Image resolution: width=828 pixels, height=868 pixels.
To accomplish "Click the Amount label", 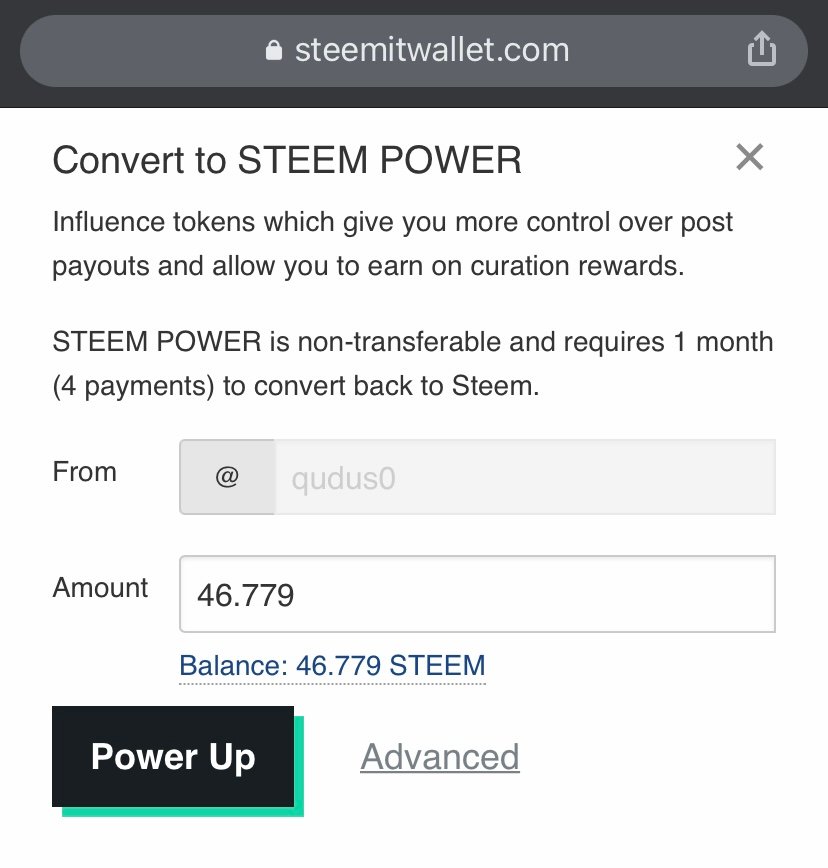I will tap(100, 588).
